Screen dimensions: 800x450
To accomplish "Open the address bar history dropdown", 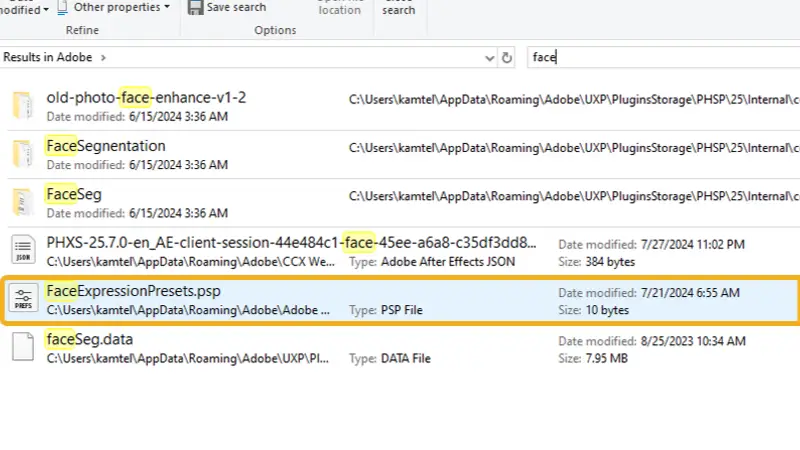I will [489, 58].
